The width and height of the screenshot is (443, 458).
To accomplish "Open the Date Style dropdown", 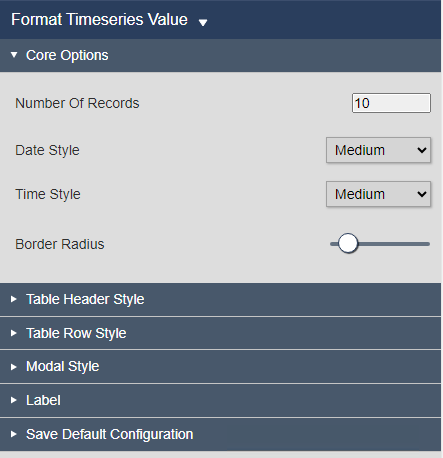I will click(378, 150).
